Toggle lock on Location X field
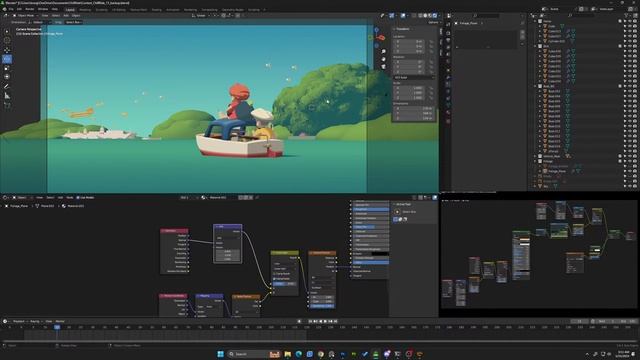 point(431,41)
